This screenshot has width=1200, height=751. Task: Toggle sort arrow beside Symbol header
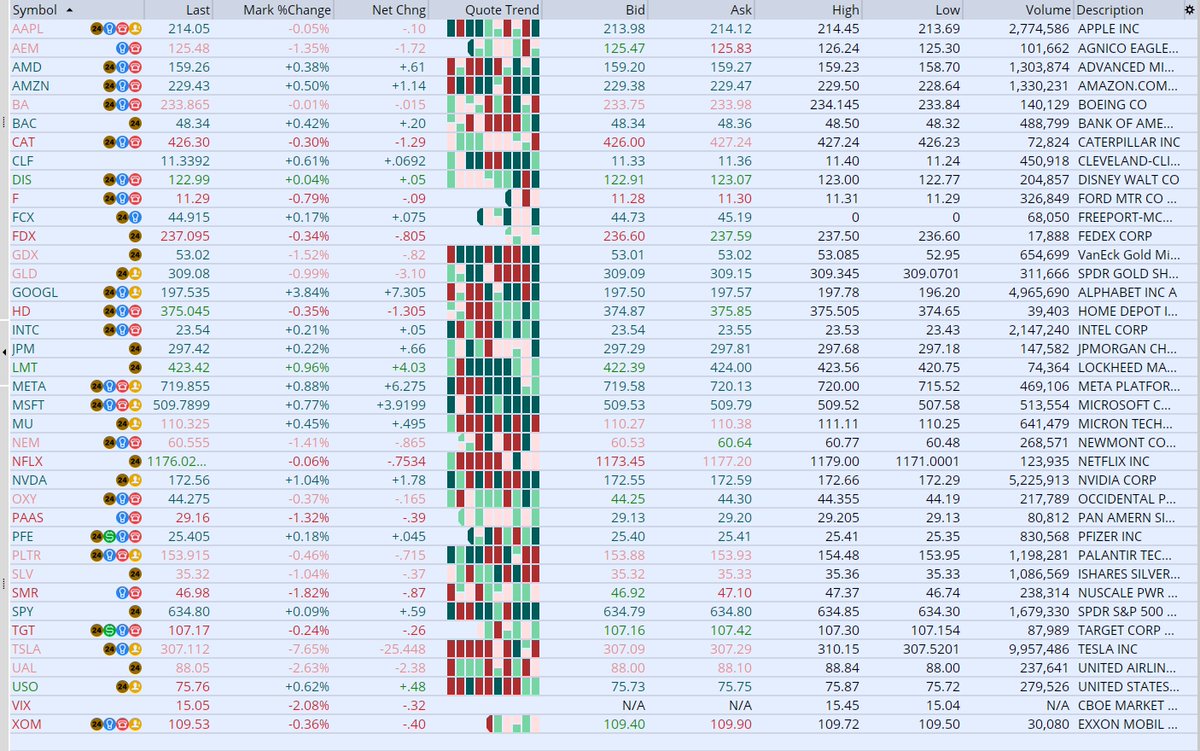coord(67,10)
